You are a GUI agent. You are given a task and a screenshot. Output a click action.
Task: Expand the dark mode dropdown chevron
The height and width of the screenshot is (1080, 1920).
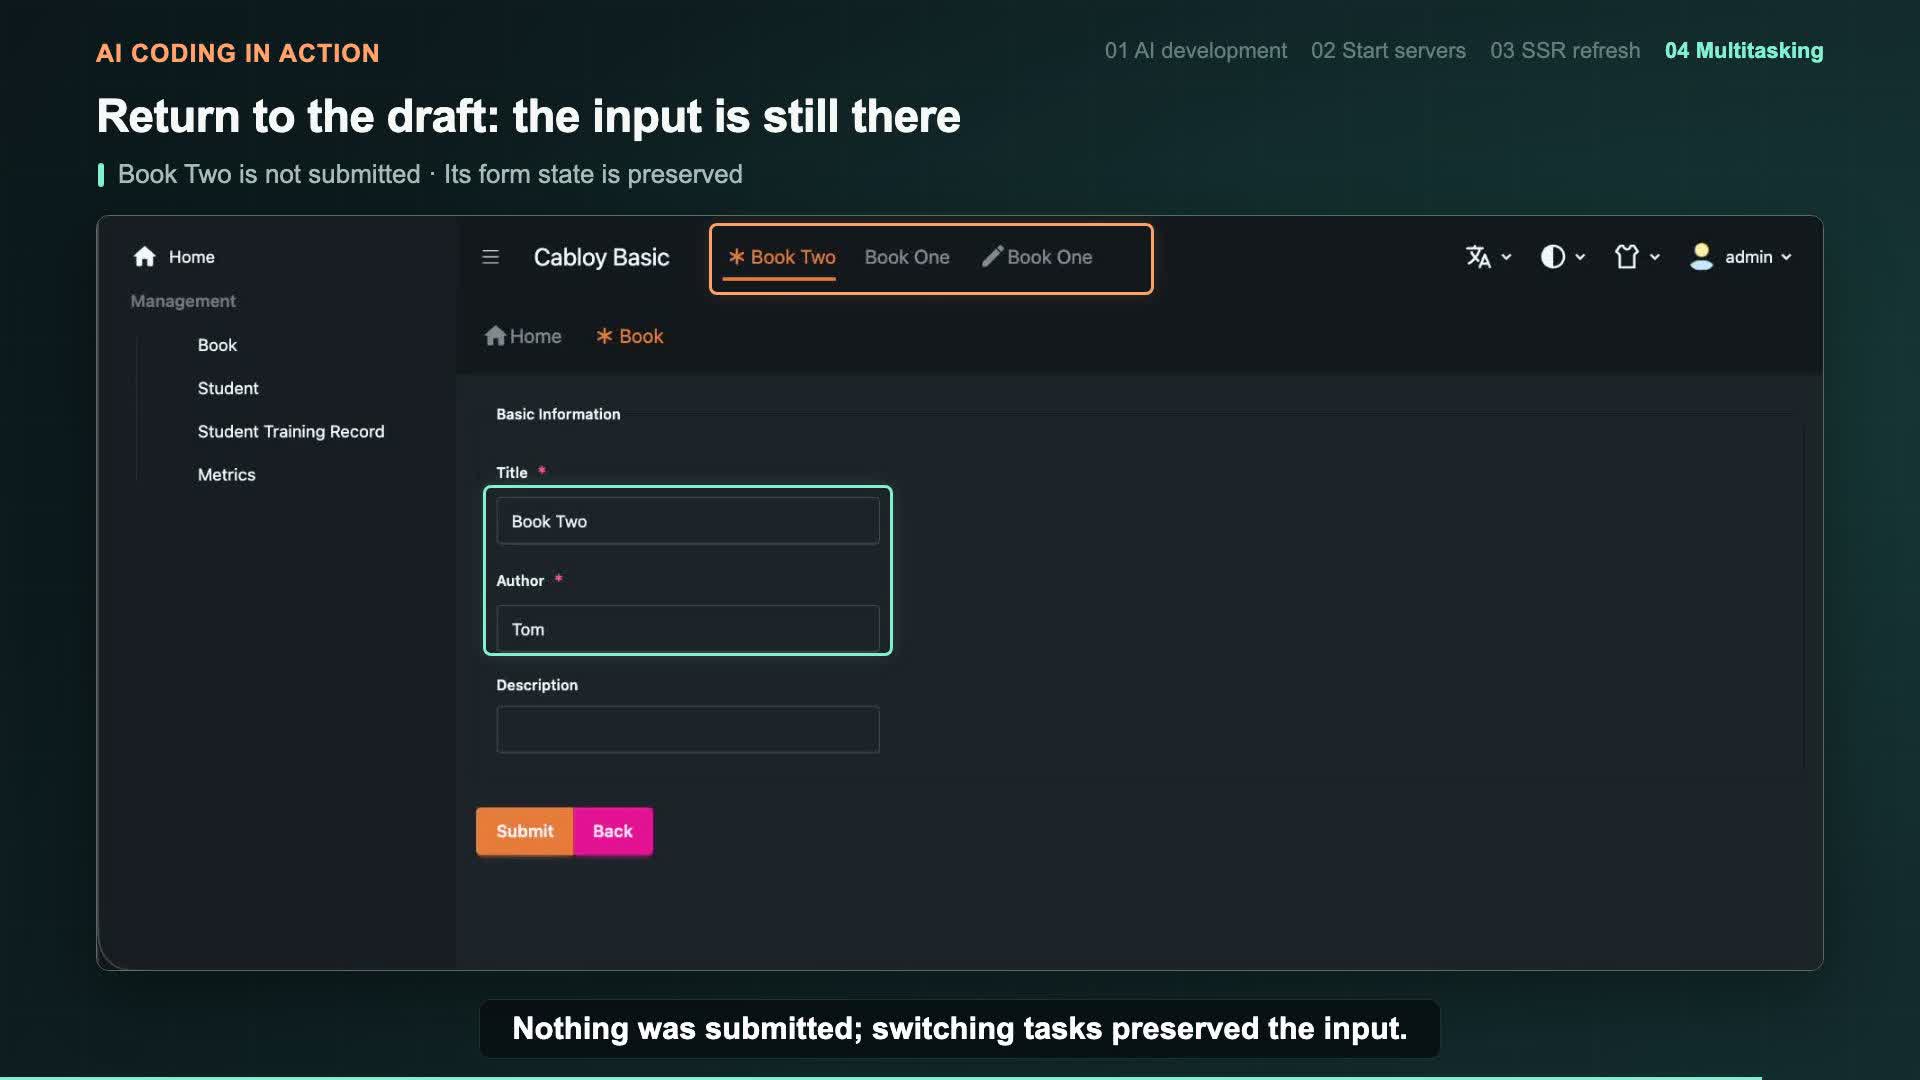[x=1580, y=257]
